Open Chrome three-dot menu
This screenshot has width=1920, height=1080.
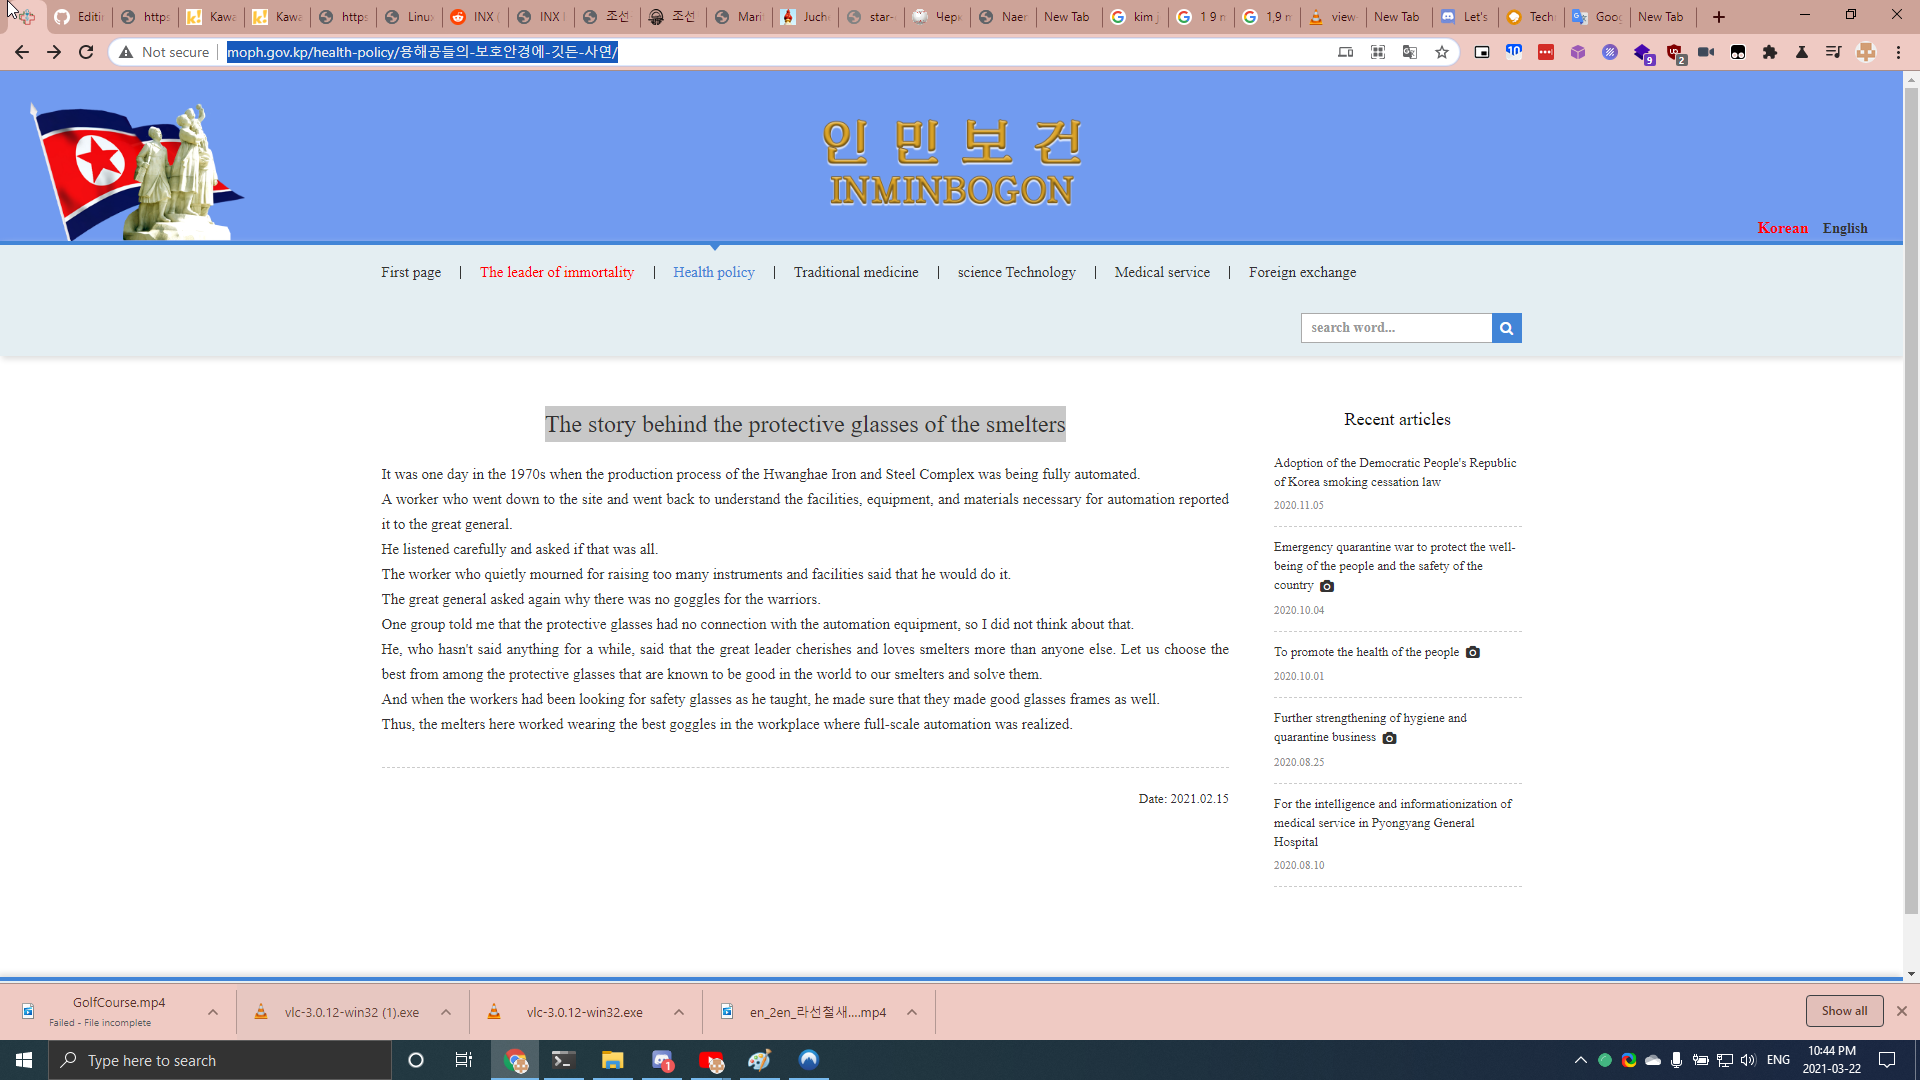click(x=1898, y=52)
